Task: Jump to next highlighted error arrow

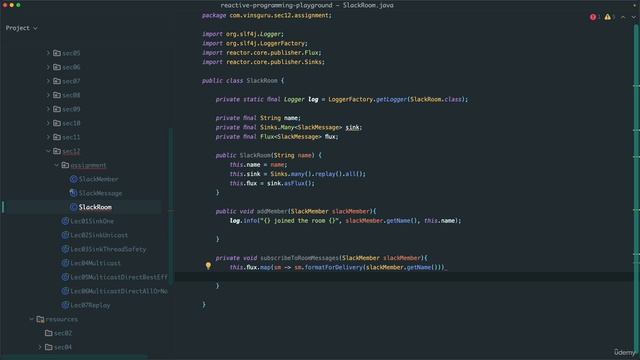Action: pyautogui.click(x=633, y=17)
